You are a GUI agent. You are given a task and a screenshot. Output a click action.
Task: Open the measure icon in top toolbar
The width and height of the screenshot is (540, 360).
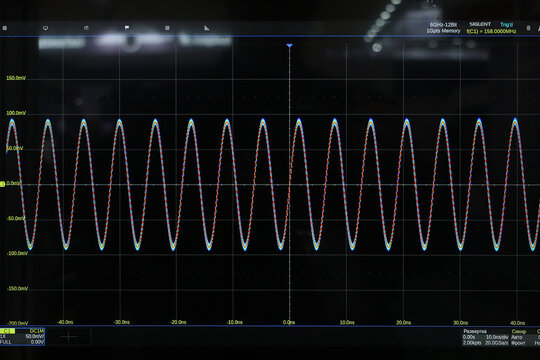(207, 28)
